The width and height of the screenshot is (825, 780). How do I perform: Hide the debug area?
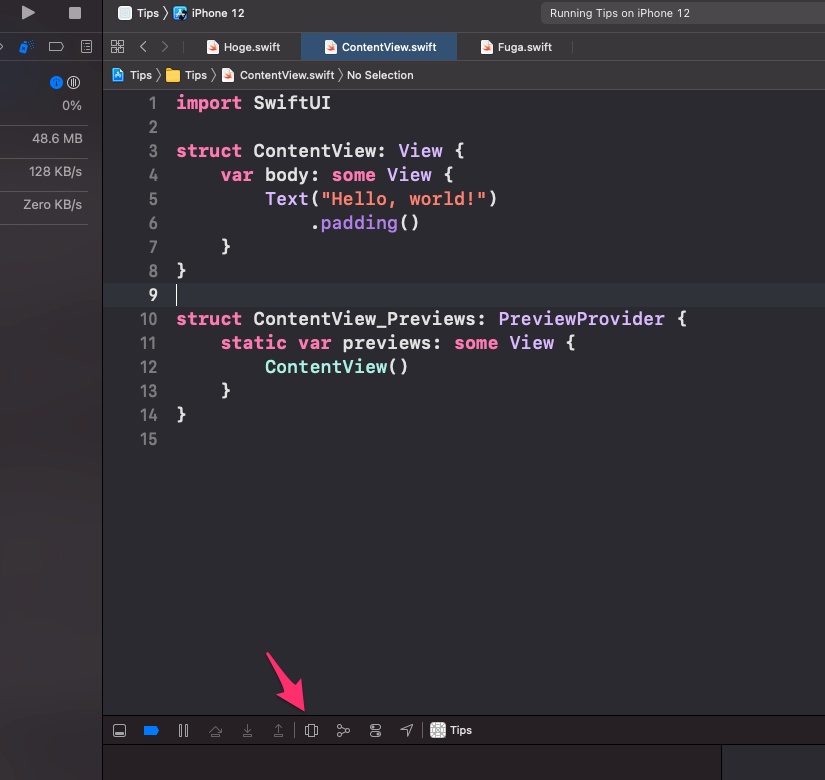click(x=119, y=731)
